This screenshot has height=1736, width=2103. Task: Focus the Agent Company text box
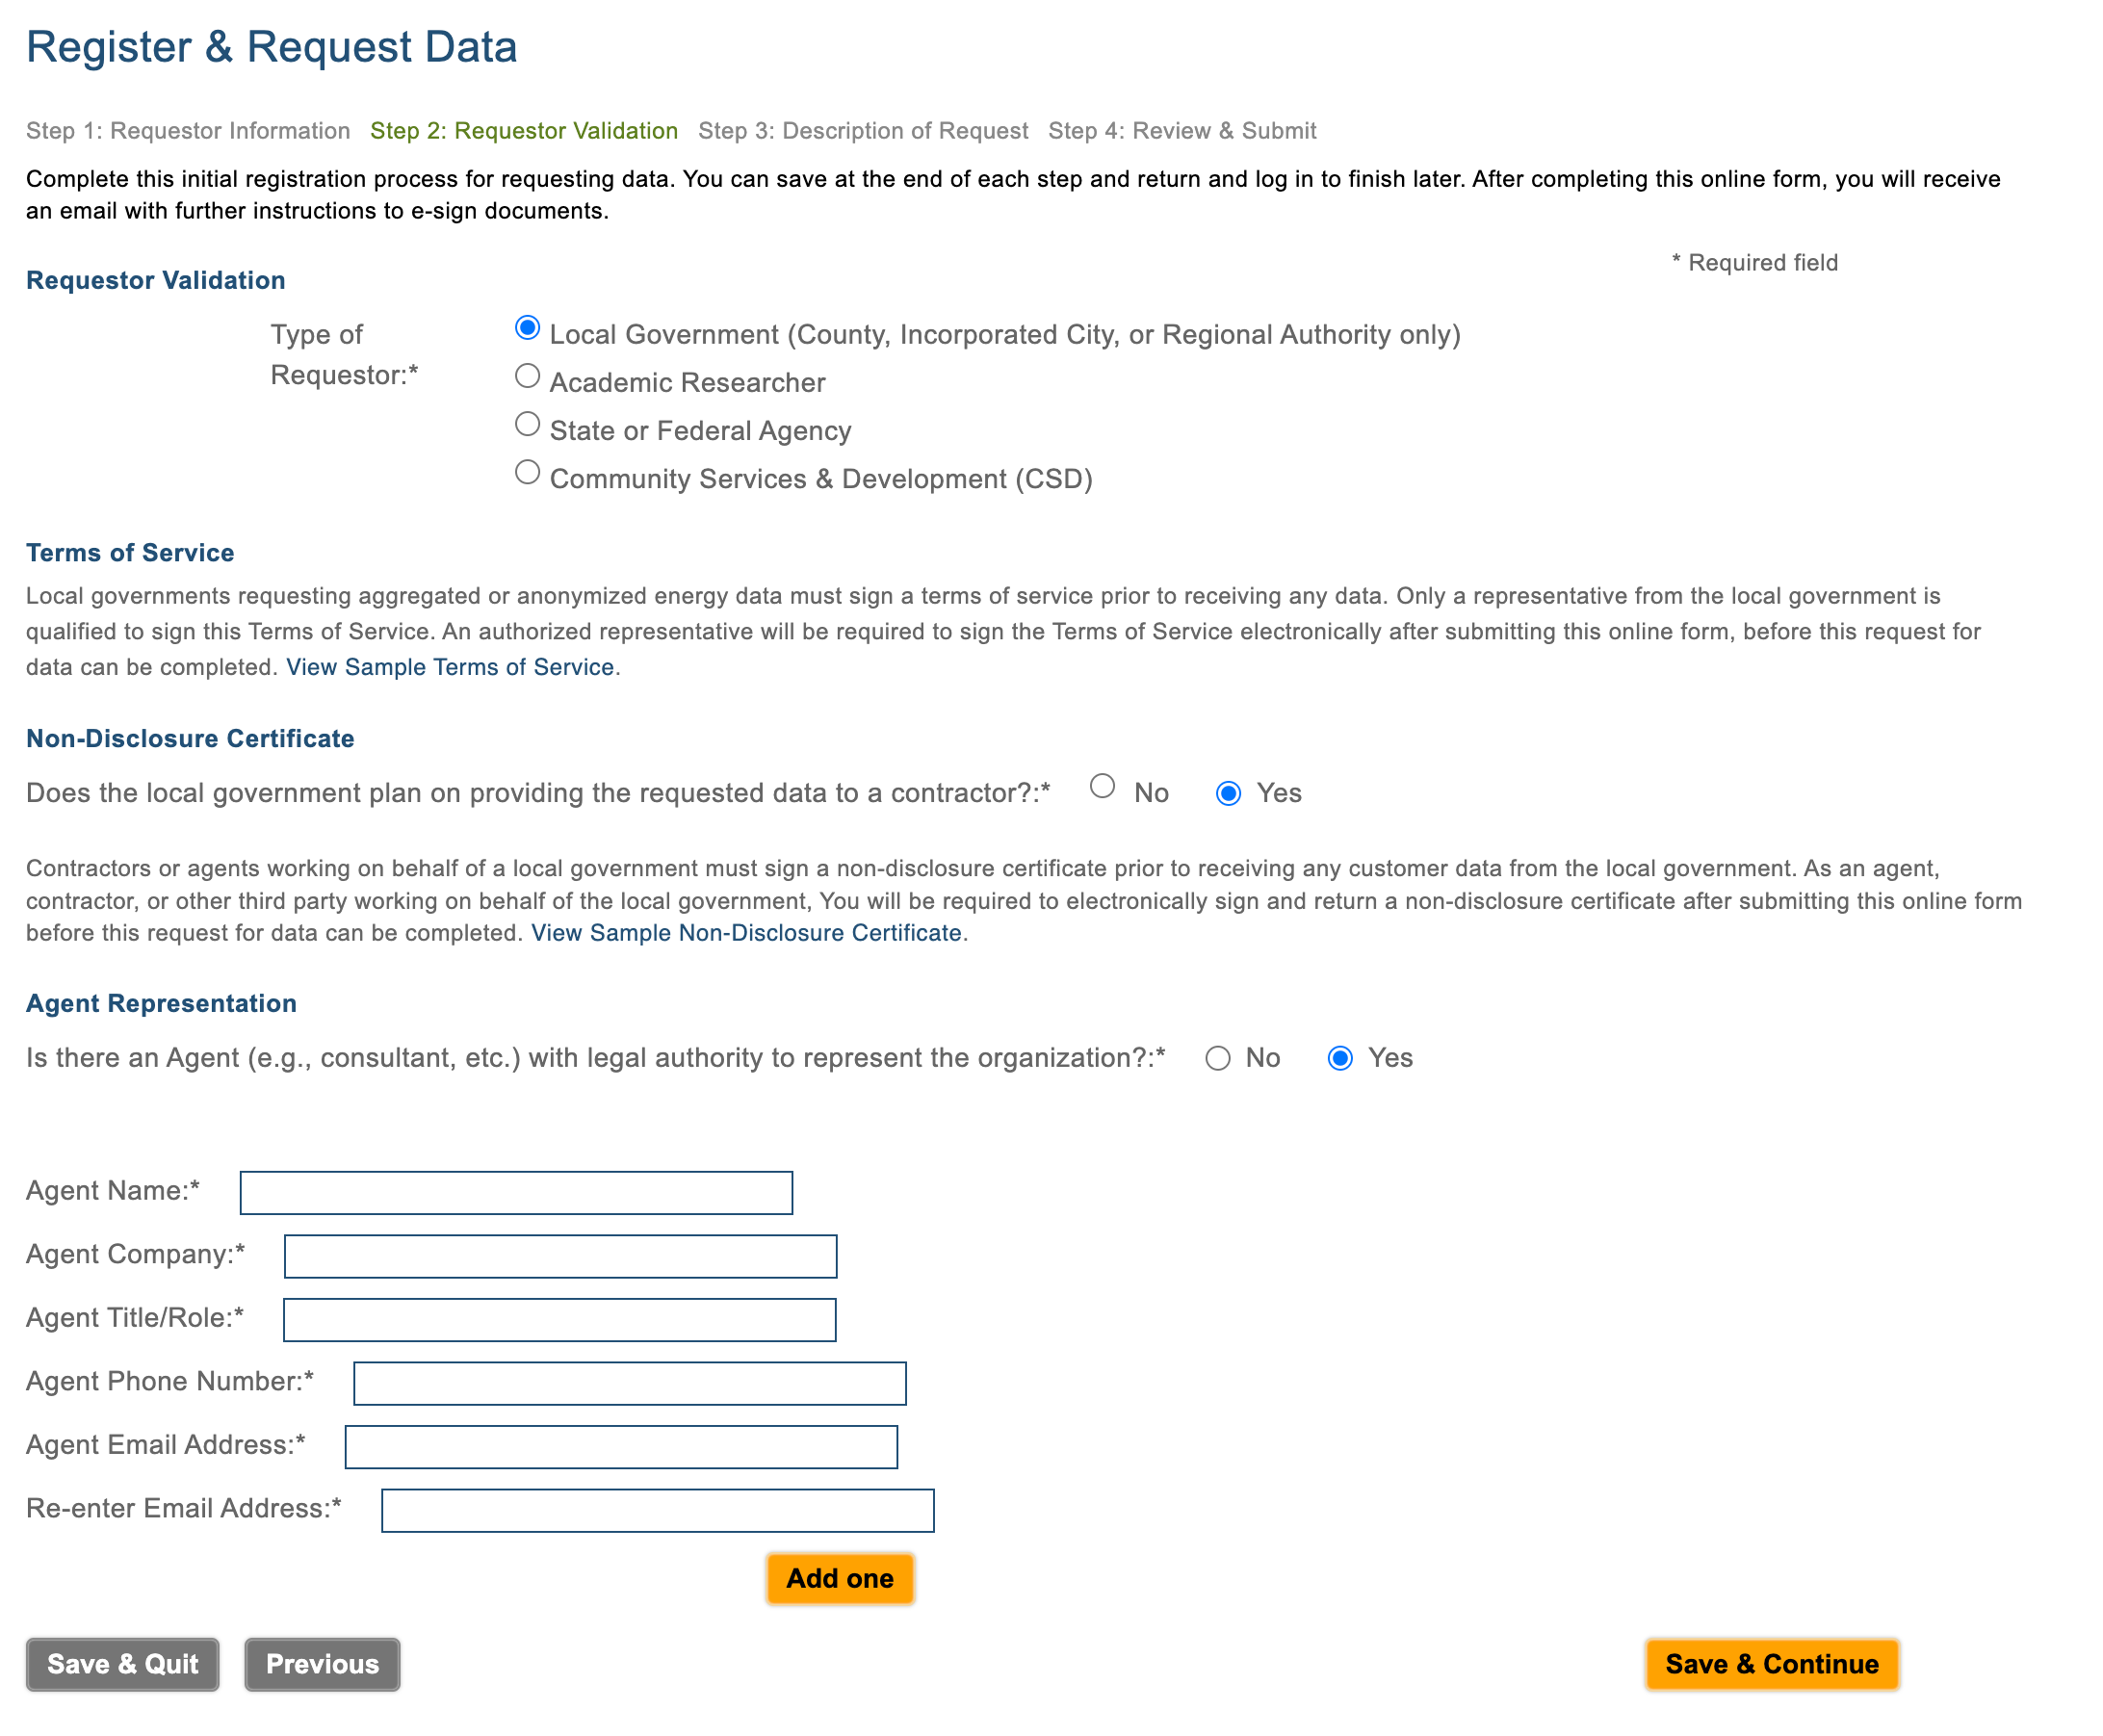coord(560,1256)
